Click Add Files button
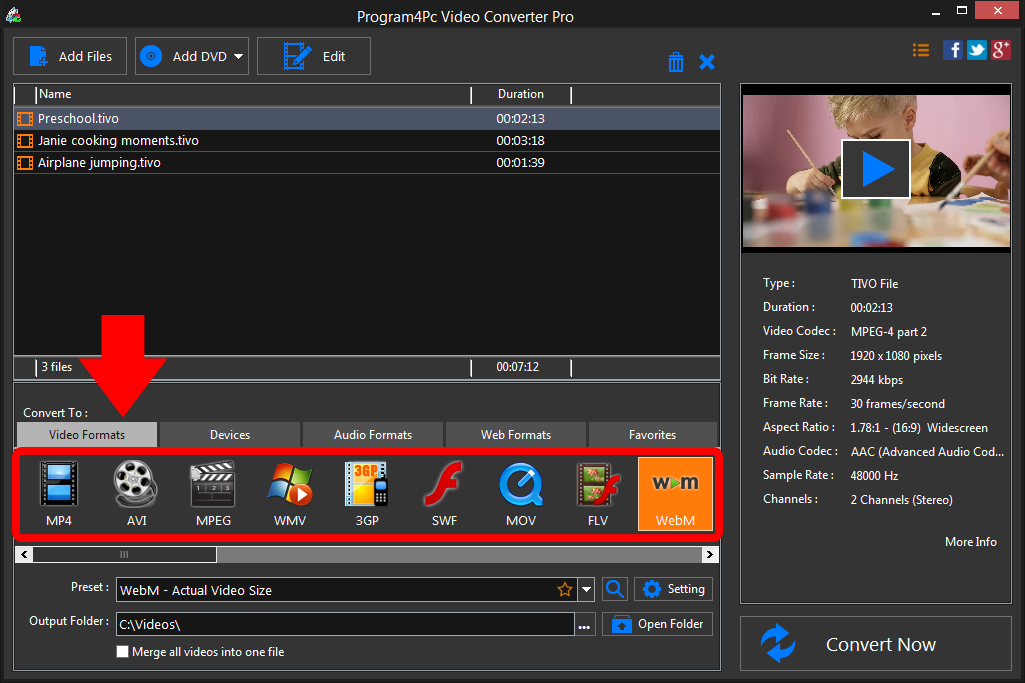1025x683 pixels. (70, 56)
